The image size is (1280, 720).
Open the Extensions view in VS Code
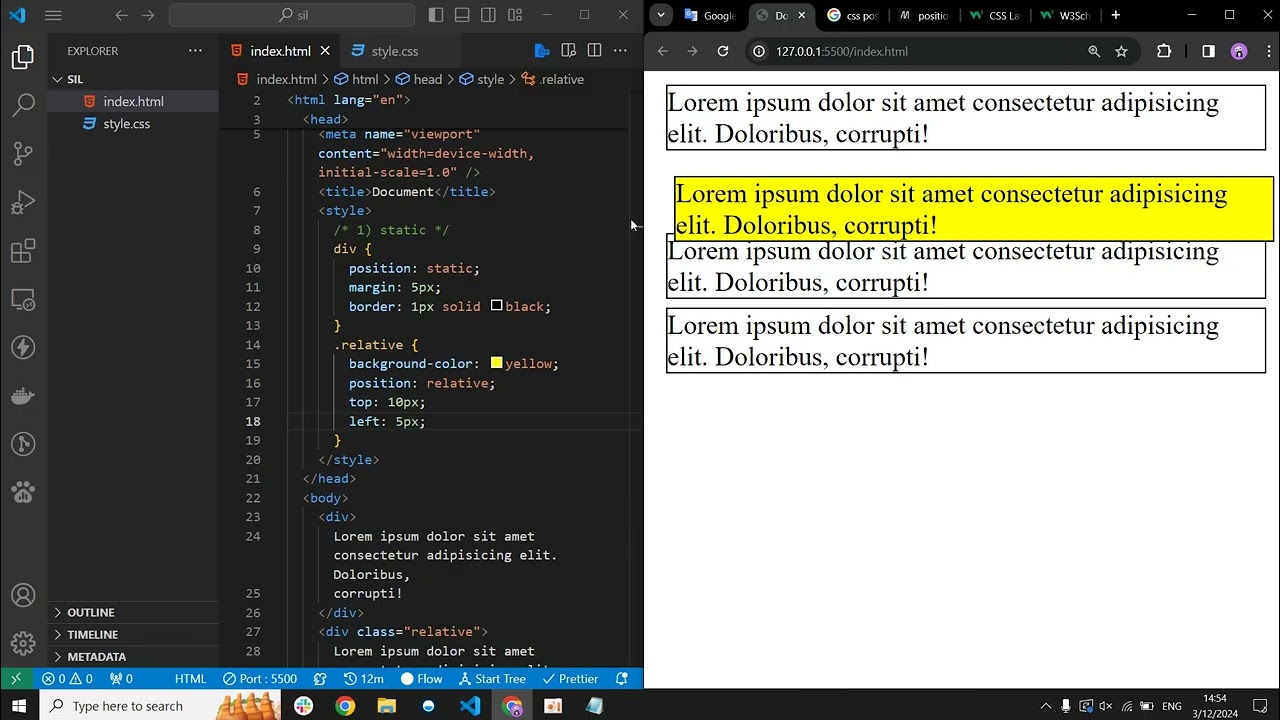[x=23, y=250]
